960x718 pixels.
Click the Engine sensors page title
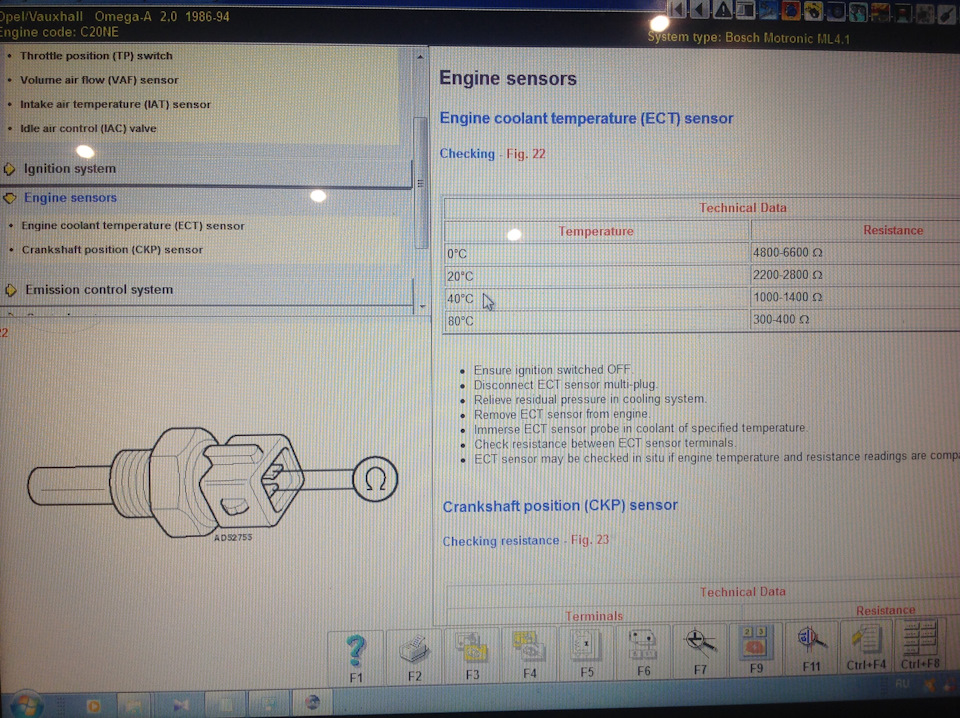click(508, 78)
